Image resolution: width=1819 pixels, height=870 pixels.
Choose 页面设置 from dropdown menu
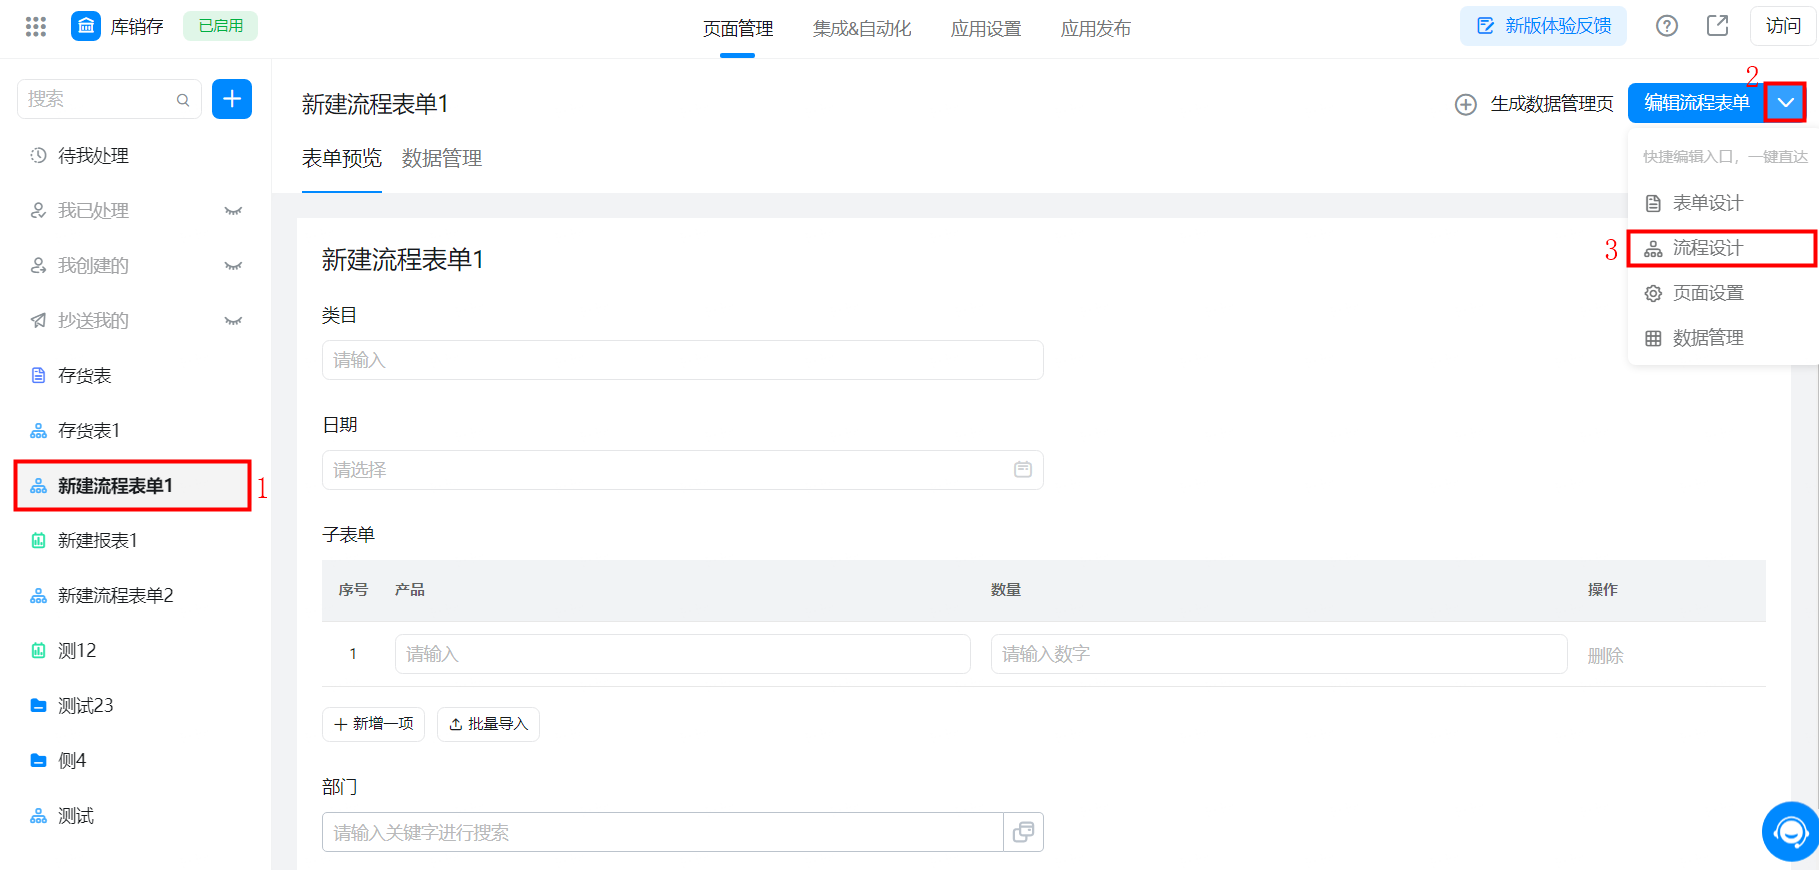1722,293
